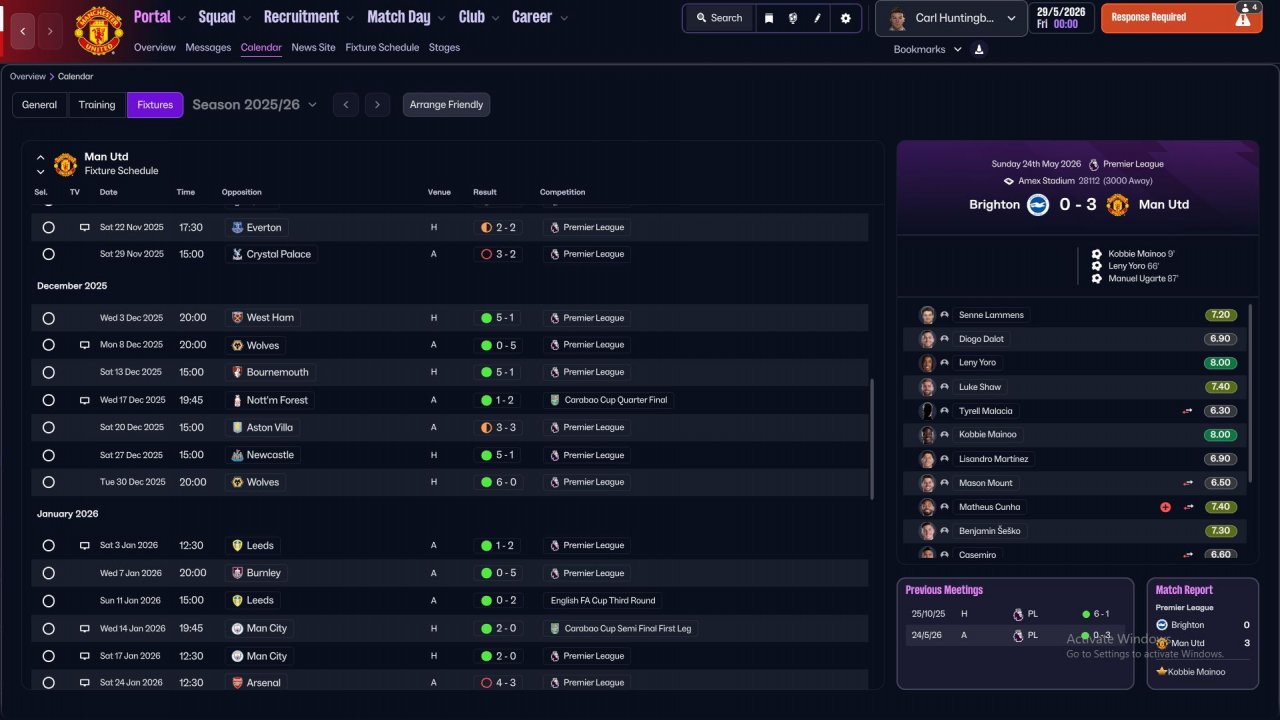Go back with the left arrow navigation button

(x=23, y=32)
